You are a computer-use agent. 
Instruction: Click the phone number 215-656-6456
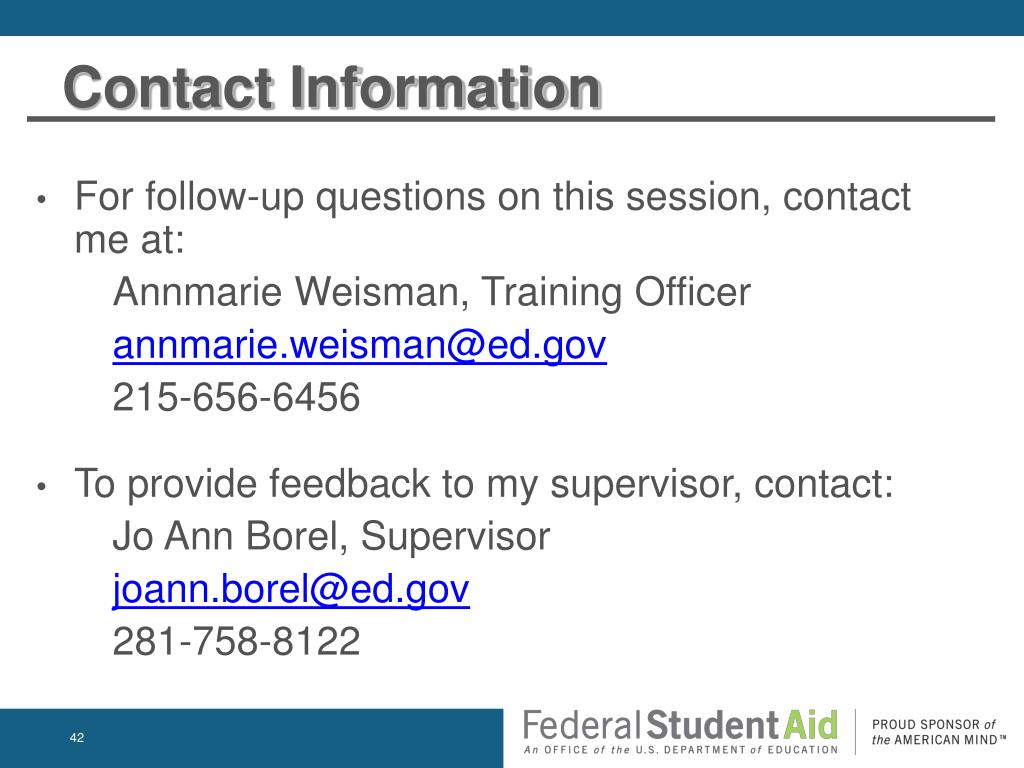(x=236, y=397)
